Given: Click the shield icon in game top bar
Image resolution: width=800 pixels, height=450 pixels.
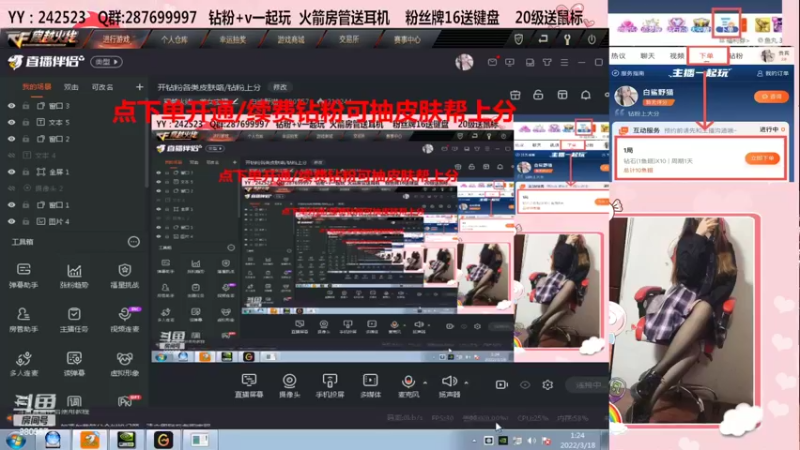Looking at the screenshot, I should (x=518, y=39).
